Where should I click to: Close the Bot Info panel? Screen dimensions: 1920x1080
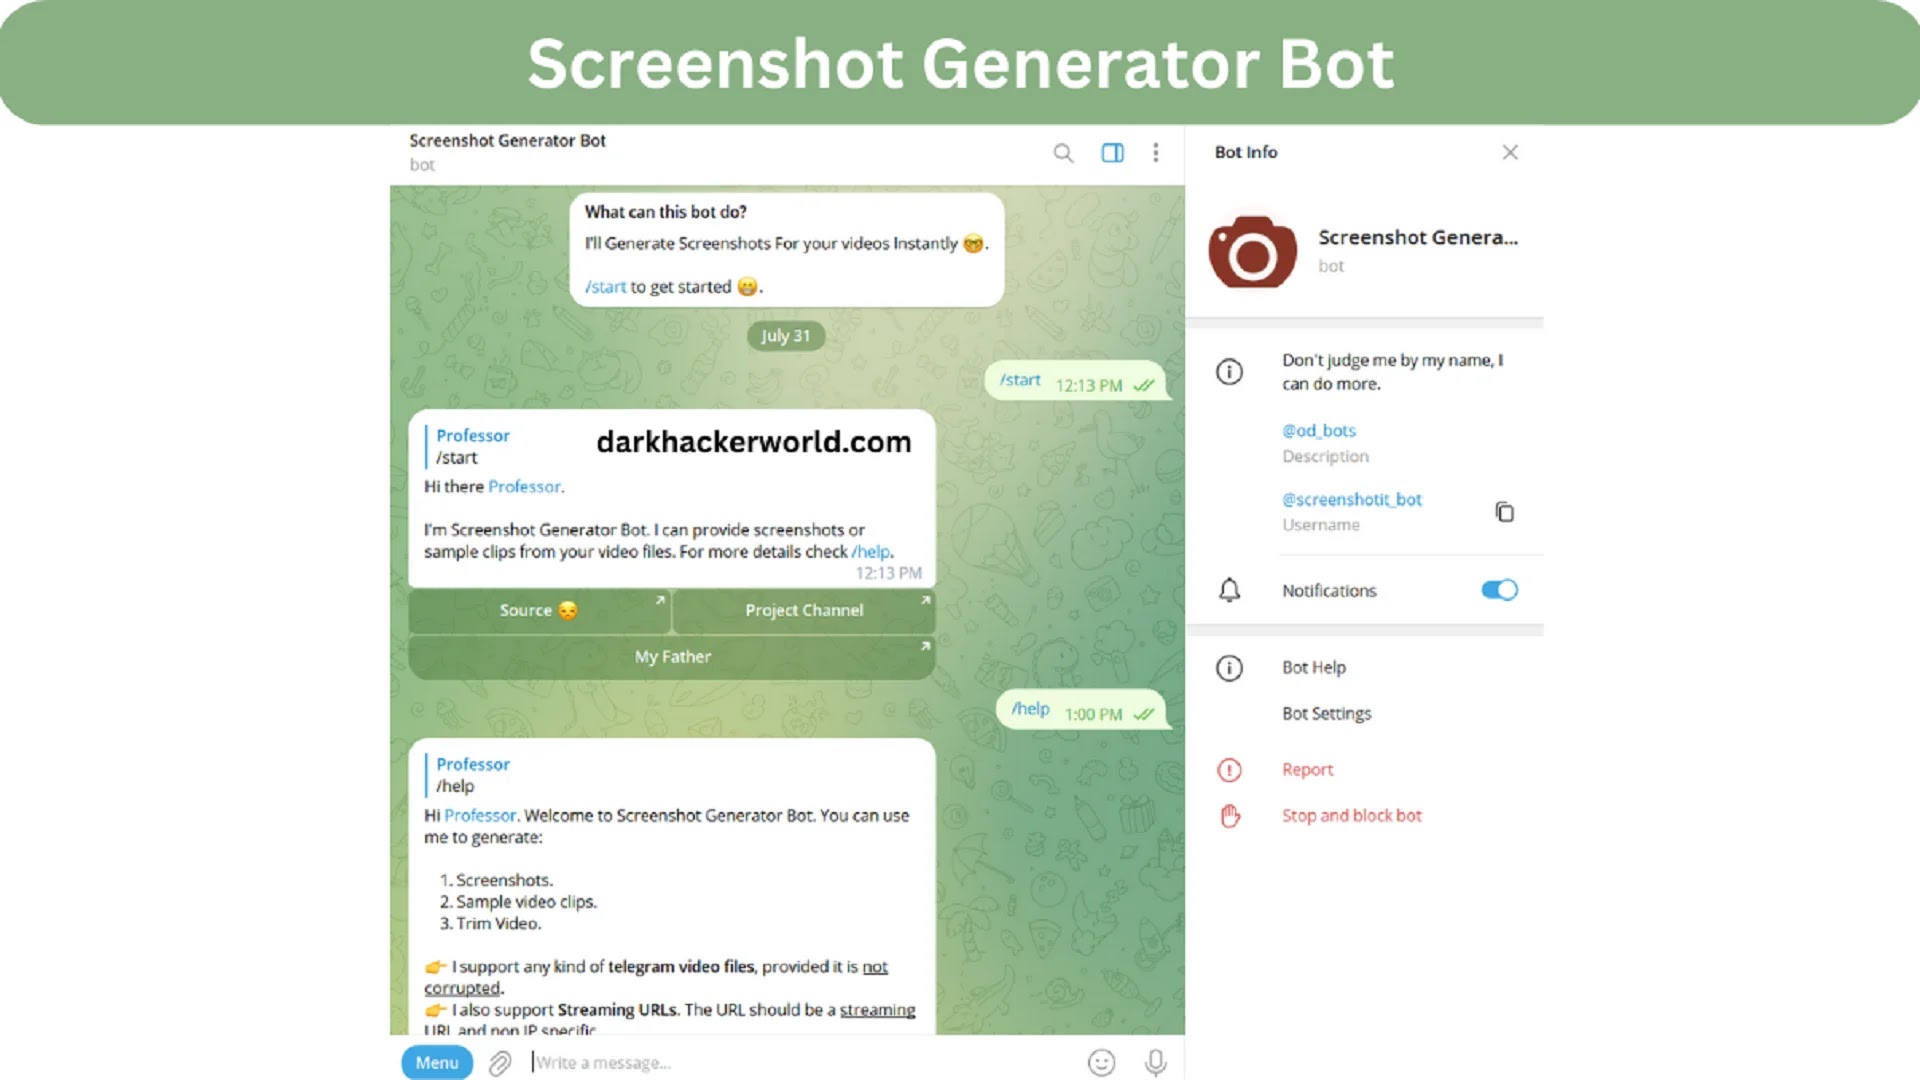pos(1510,152)
